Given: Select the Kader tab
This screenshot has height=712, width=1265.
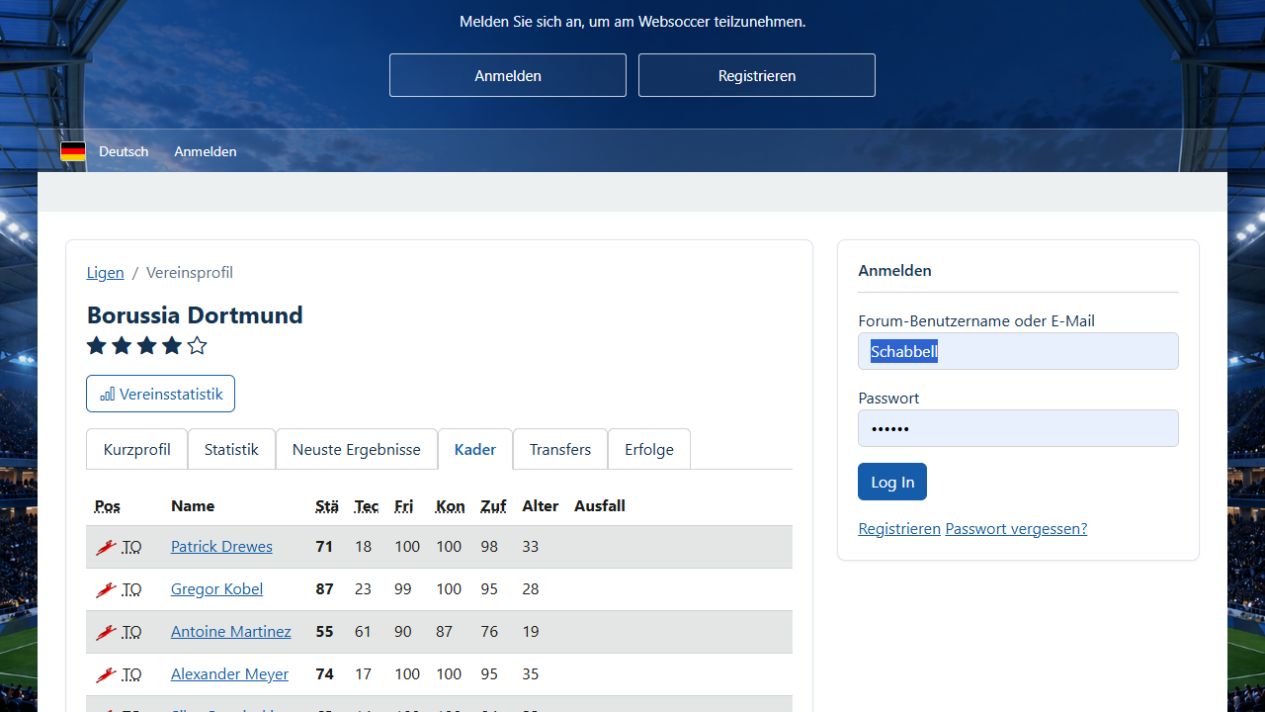Looking at the screenshot, I should [x=475, y=450].
